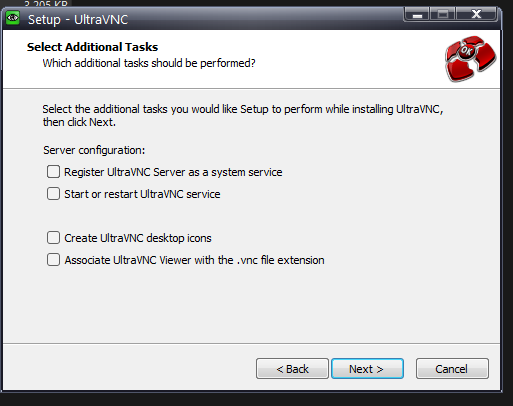Screen dimensions: 513x406
Task: Enable Register UltraVNC Server as system service checkbox
Action: (x=53, y=172)
